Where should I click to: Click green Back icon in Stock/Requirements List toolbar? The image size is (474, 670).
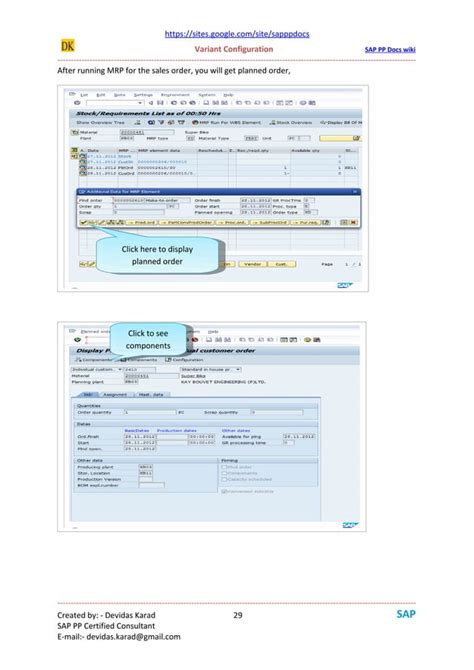[174, 103]
